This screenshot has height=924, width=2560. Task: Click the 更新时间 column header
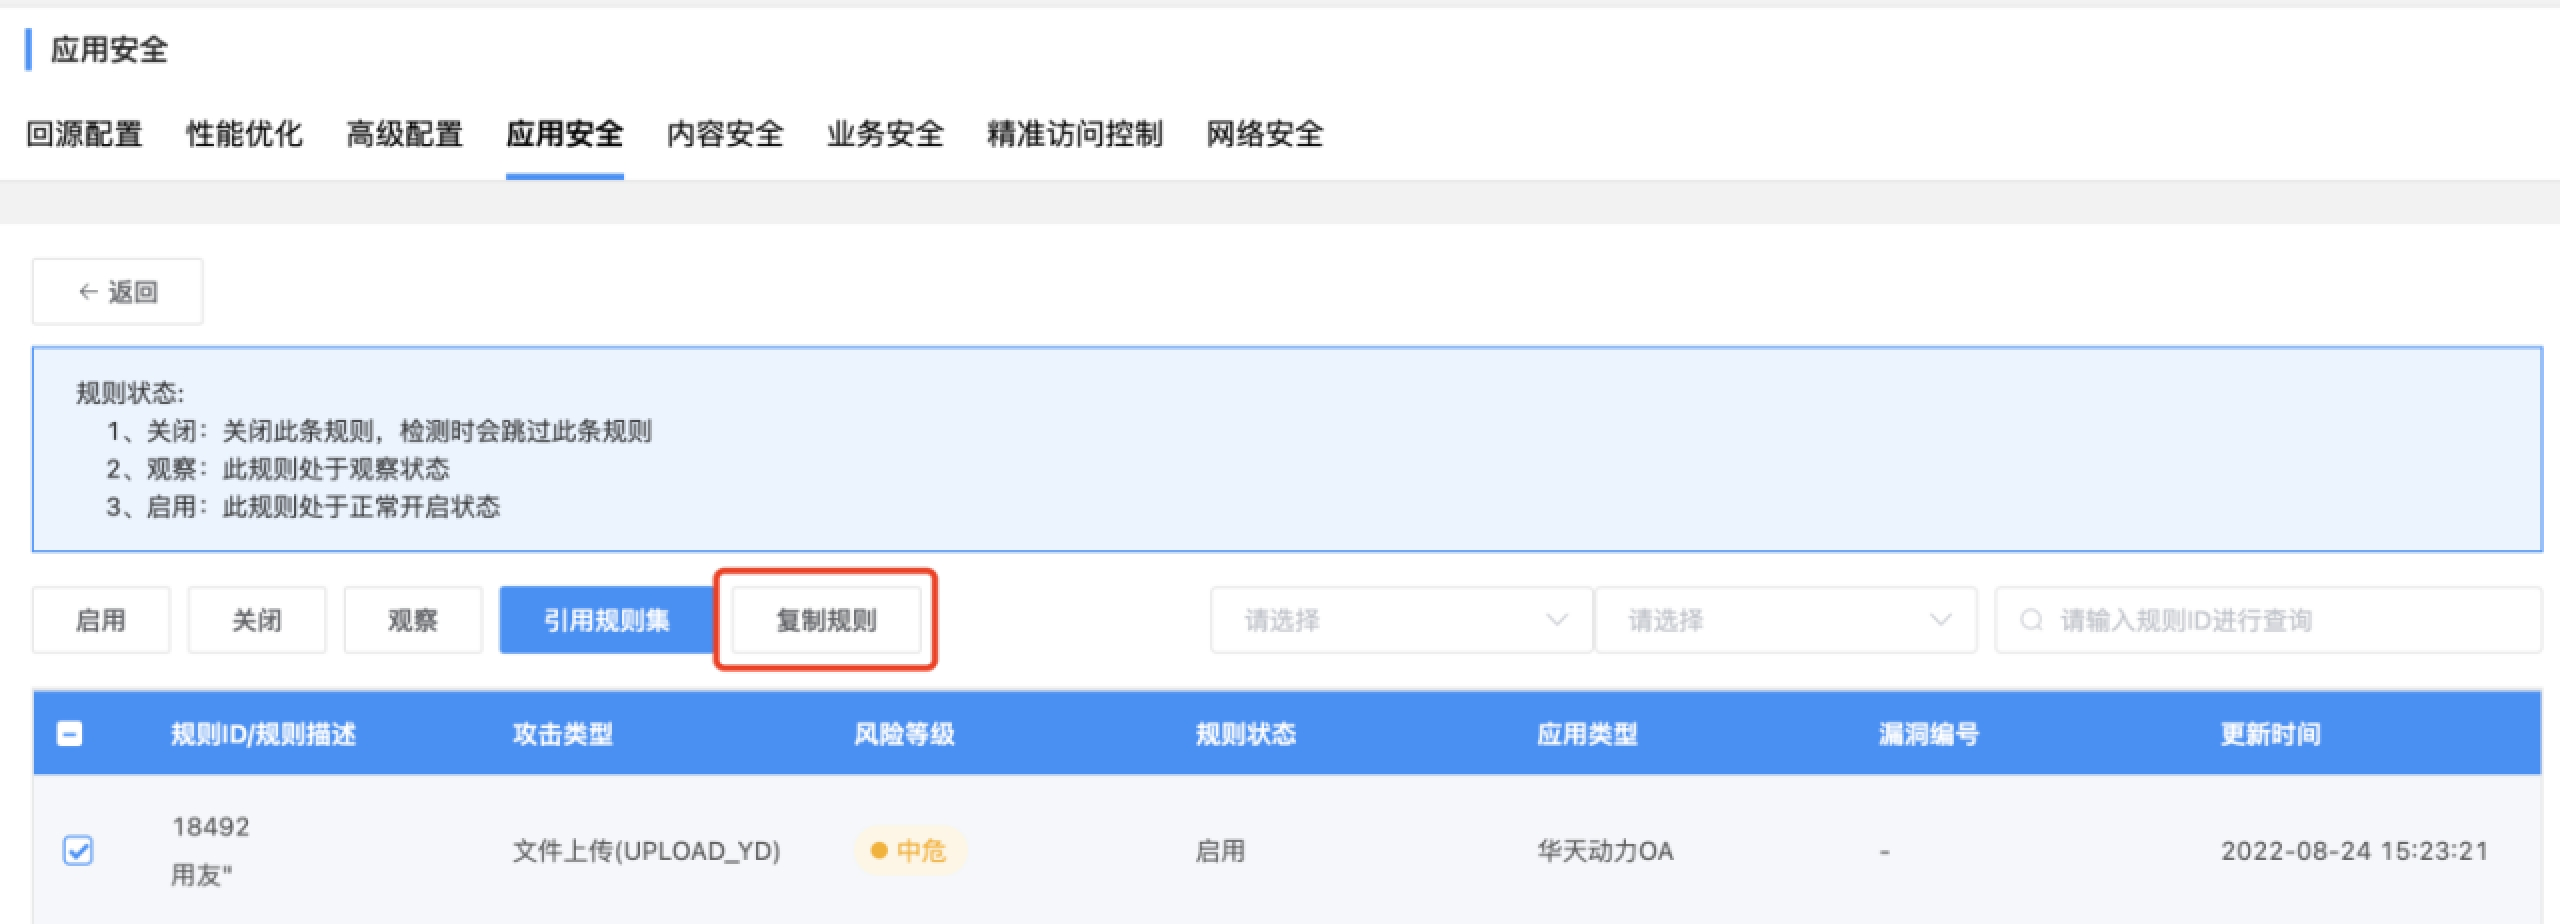(2270, 734)
